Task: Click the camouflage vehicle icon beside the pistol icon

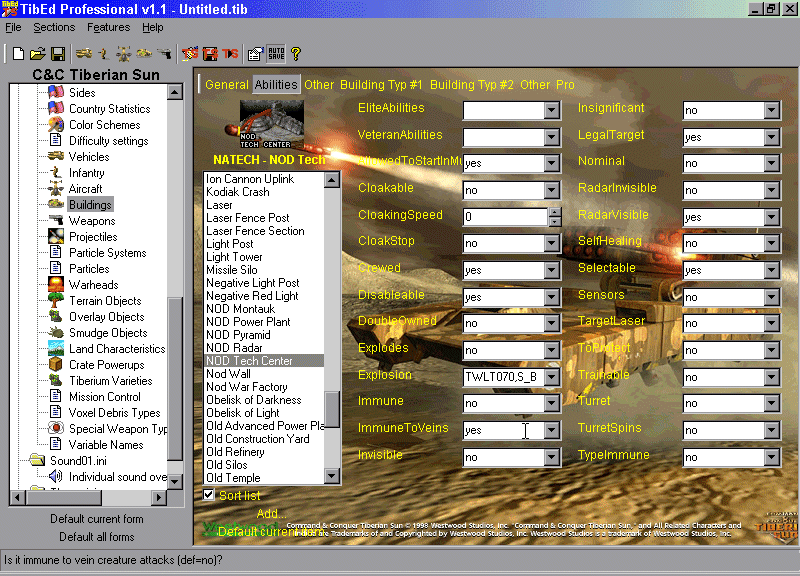Action: click(144, 54)
